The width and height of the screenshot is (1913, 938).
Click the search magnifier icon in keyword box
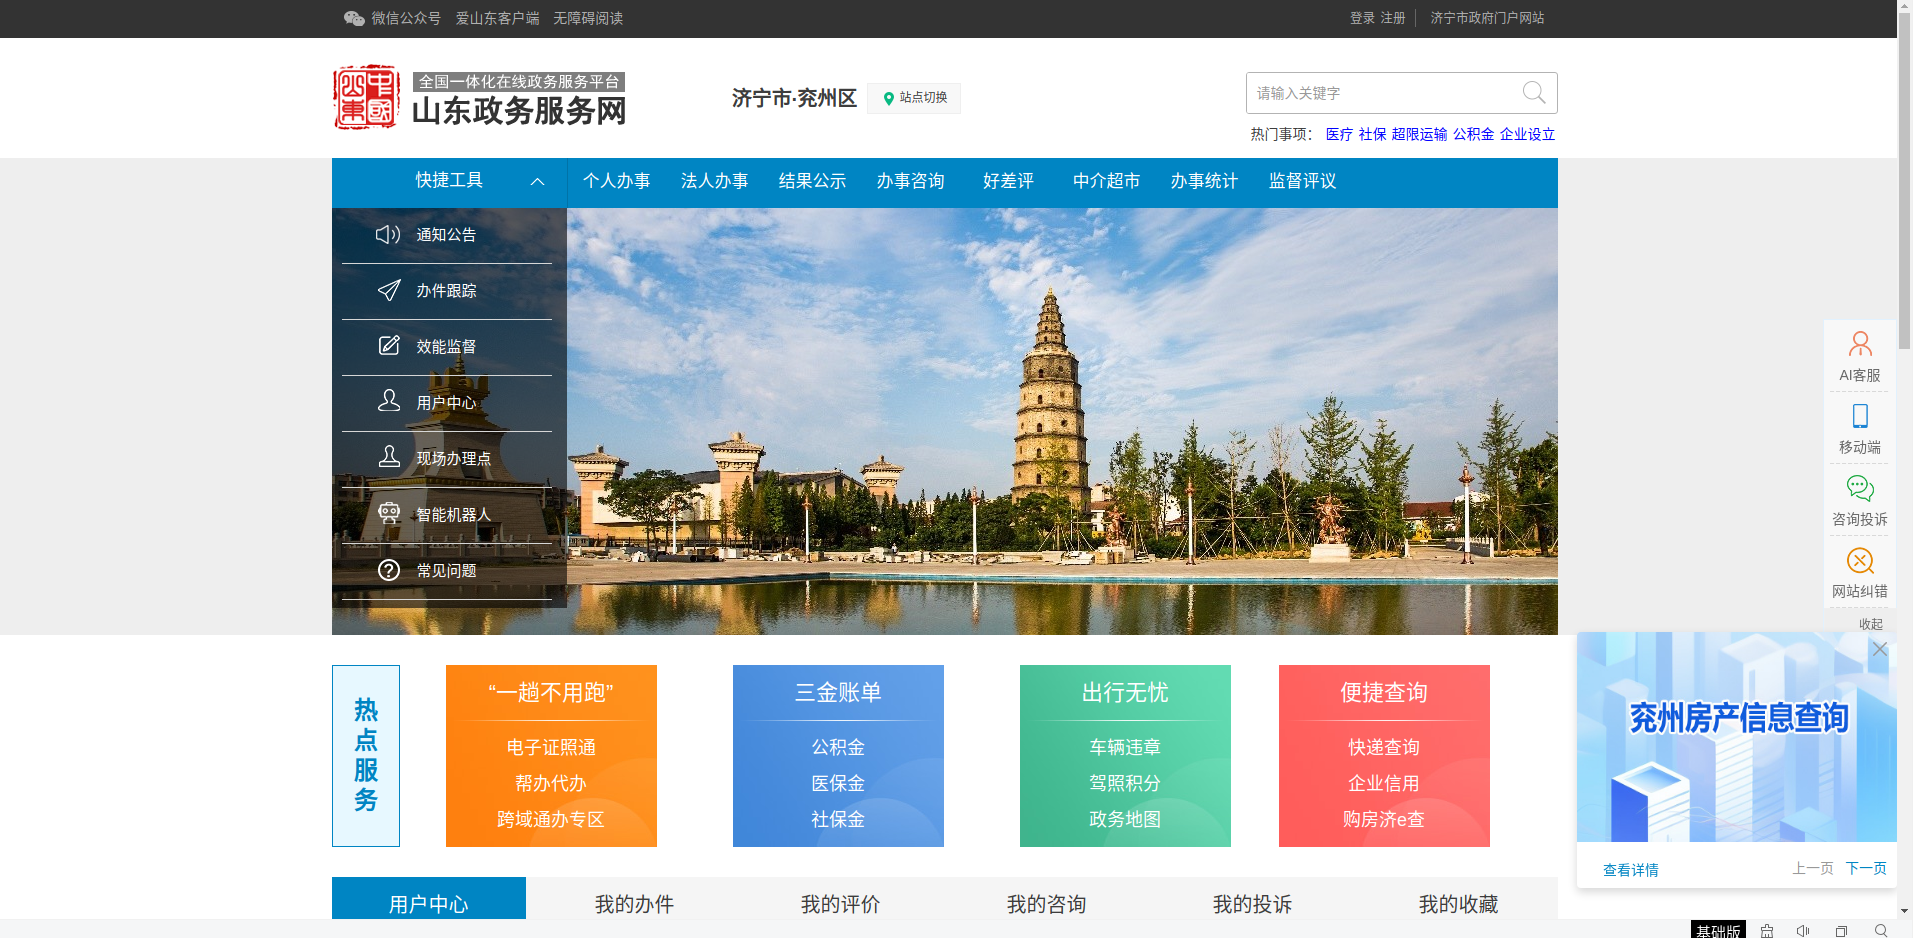[1533, 93]
